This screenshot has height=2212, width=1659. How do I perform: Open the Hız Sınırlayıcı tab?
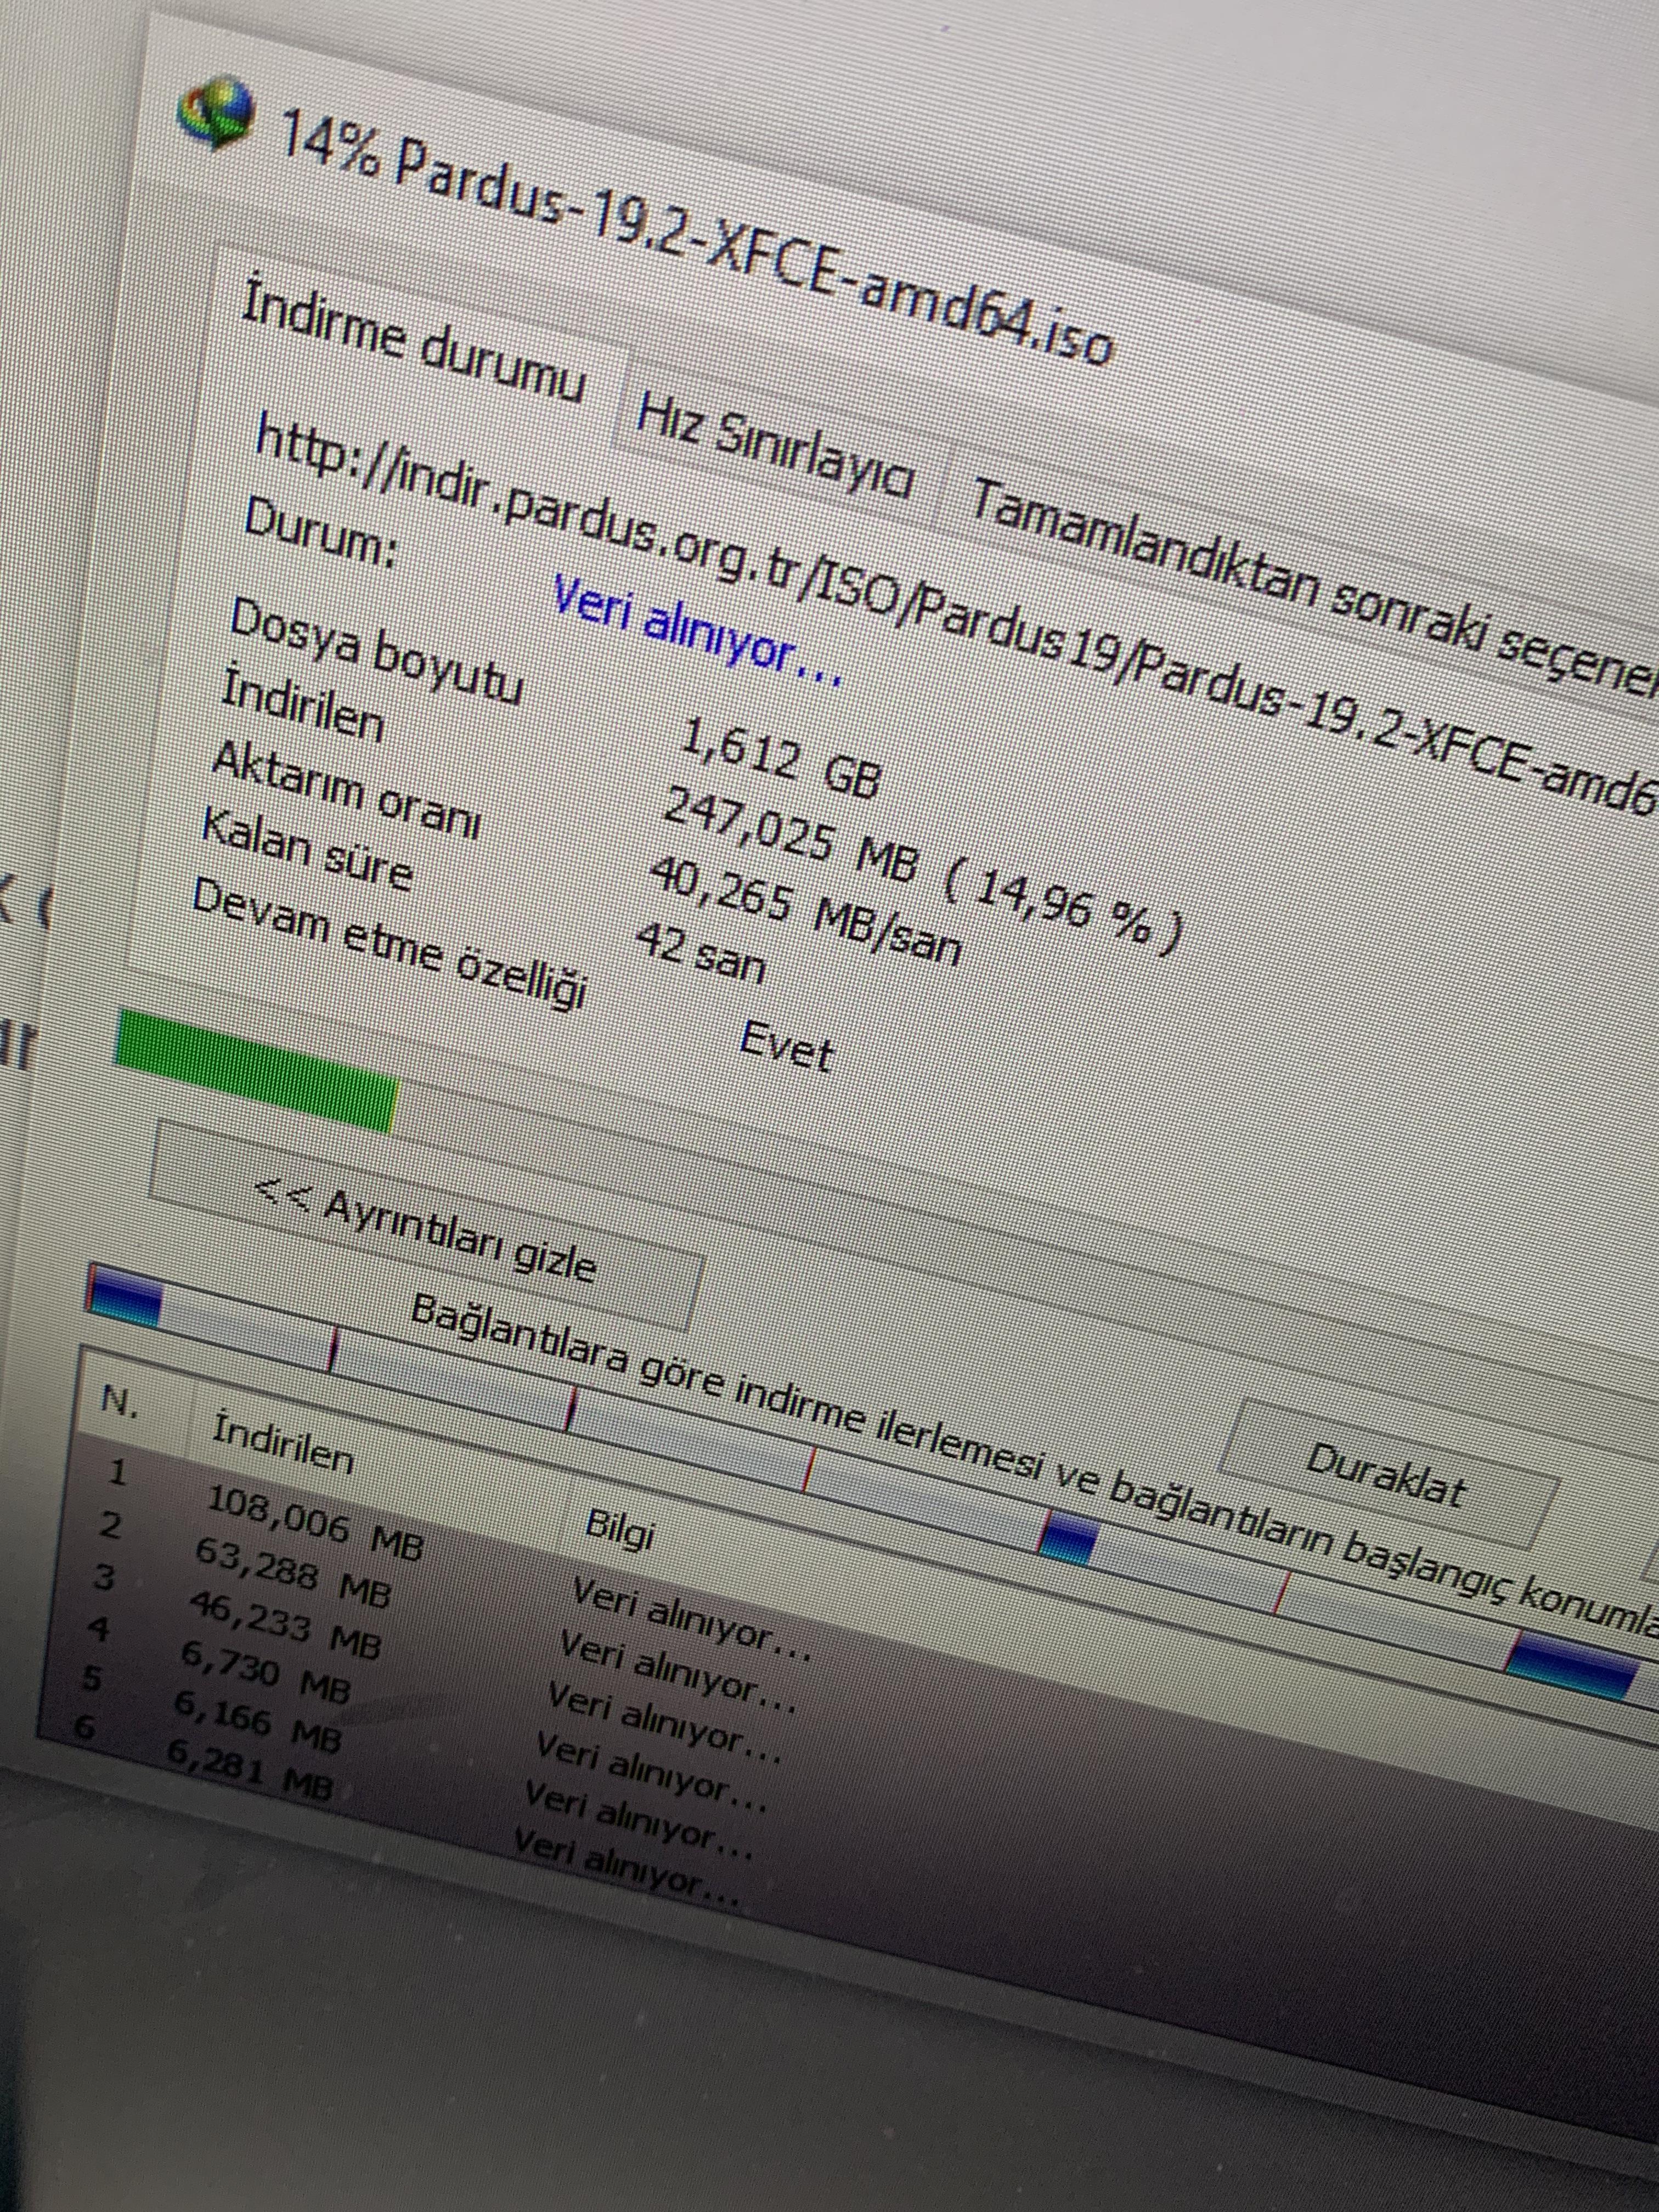[776, 445]
